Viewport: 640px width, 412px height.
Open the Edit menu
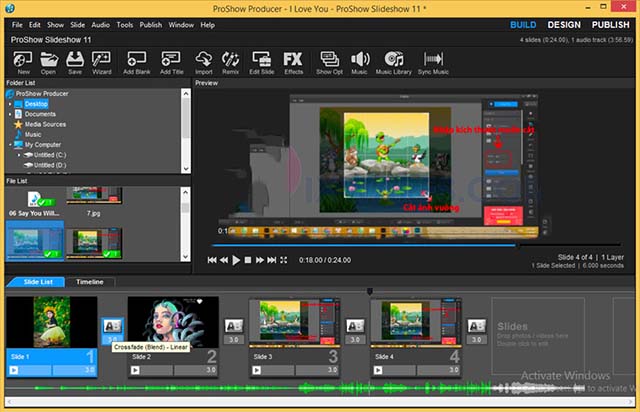coord(35,25)
